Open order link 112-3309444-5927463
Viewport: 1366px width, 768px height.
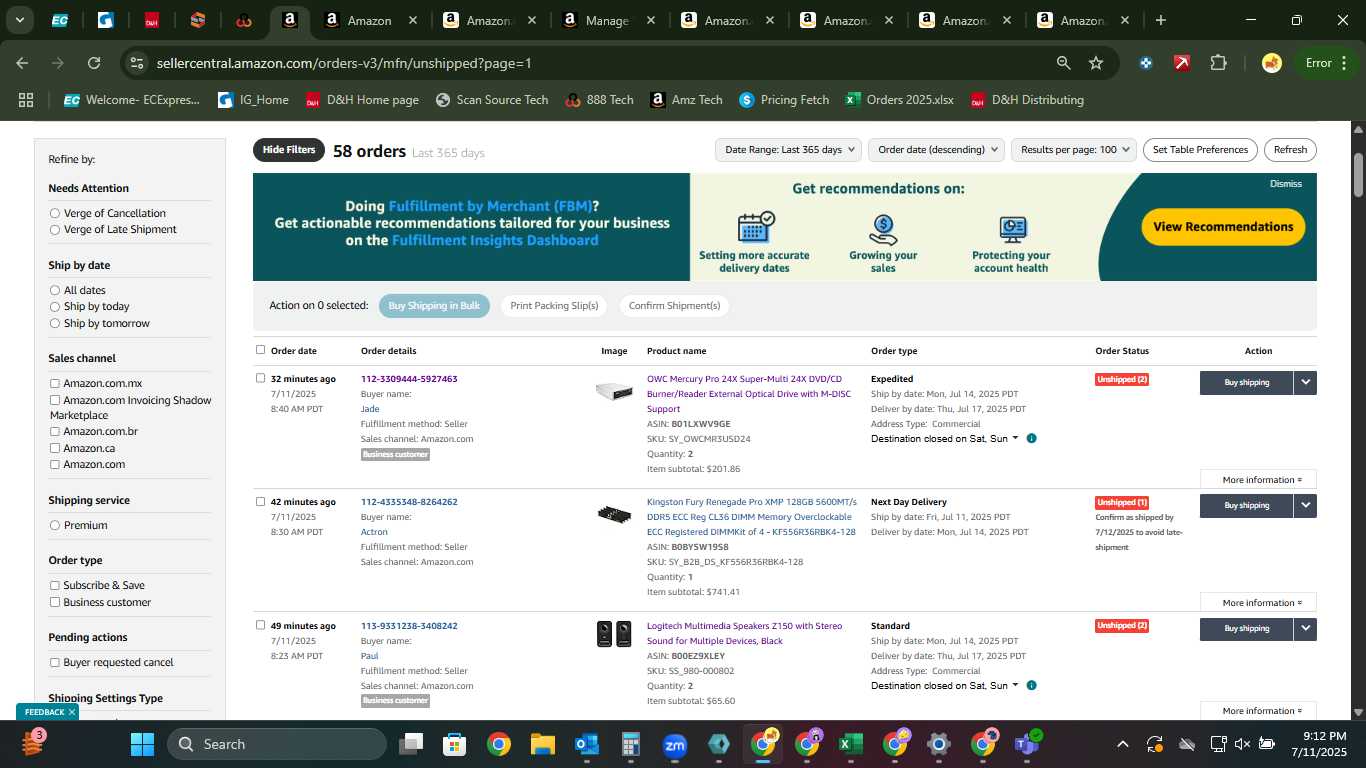409,379
